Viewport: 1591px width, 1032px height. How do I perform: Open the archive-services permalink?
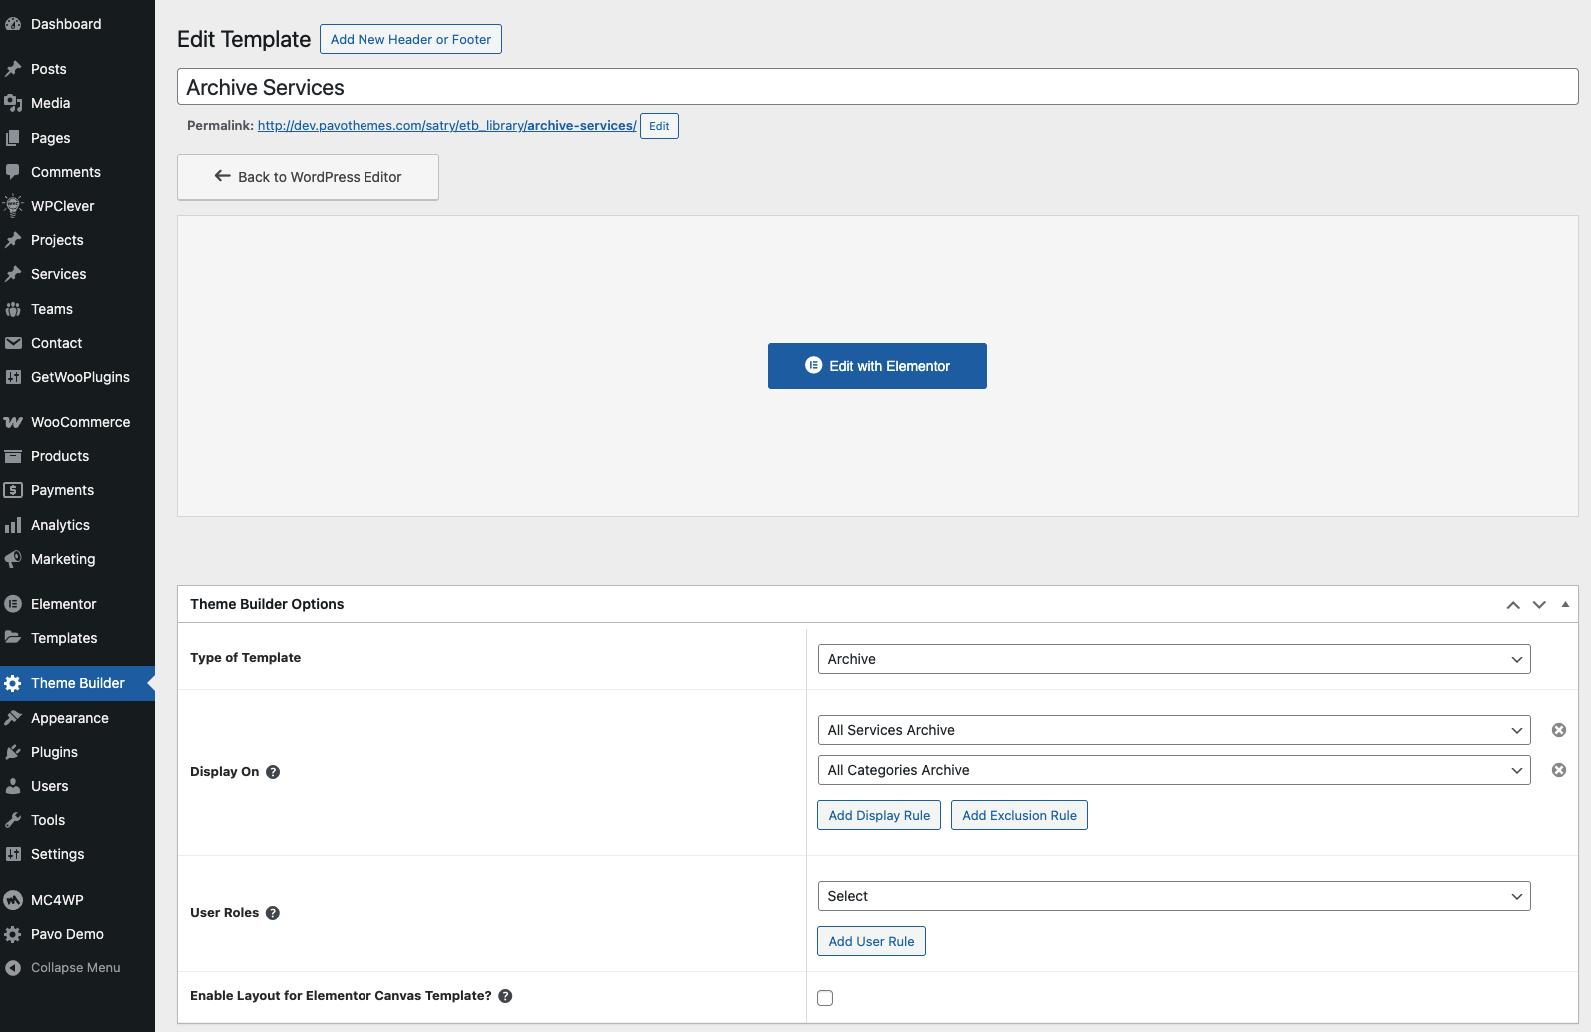446,126
